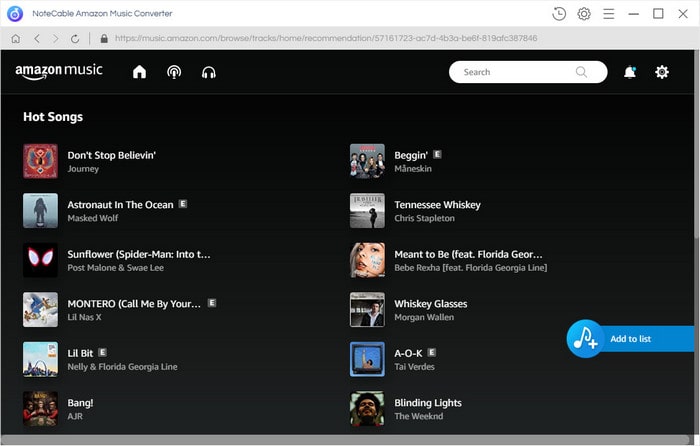Open Whiskey Glasses album art

pyautogui.click(x=367, y=309)
